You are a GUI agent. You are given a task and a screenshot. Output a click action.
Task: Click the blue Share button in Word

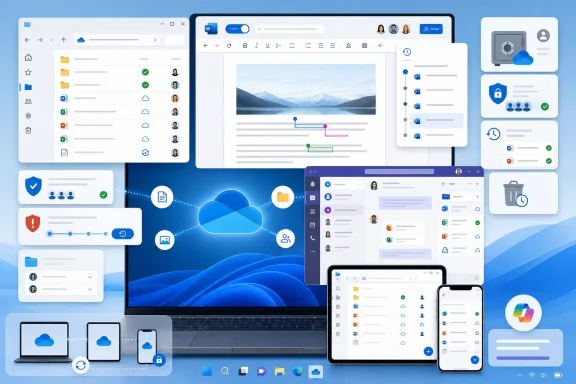pyautogui.click(x=431, y=29)
